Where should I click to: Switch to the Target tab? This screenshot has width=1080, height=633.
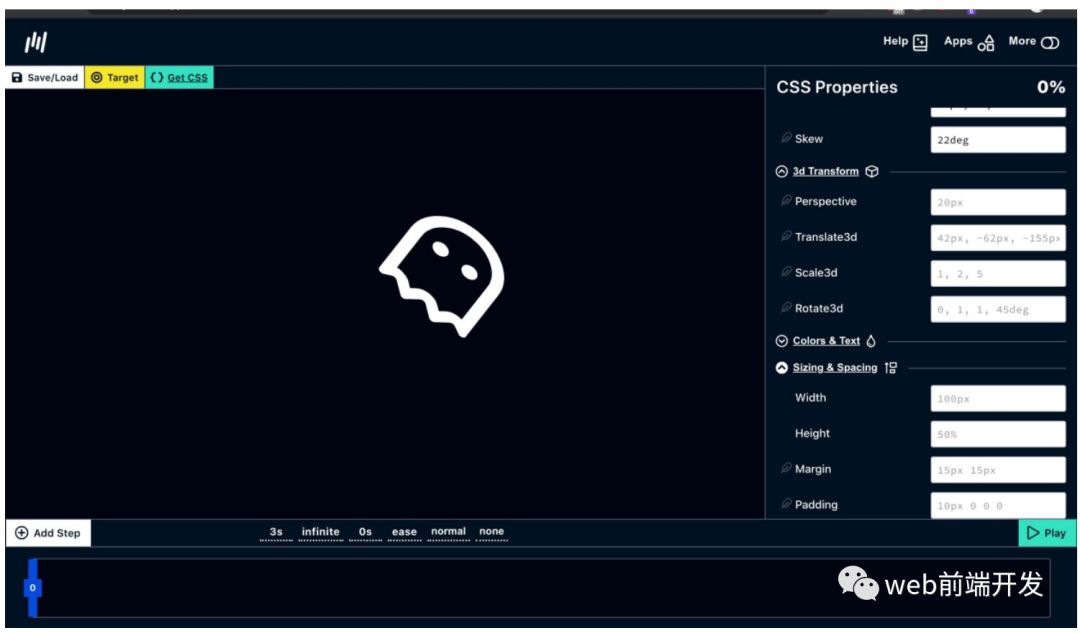click(114, 78)
